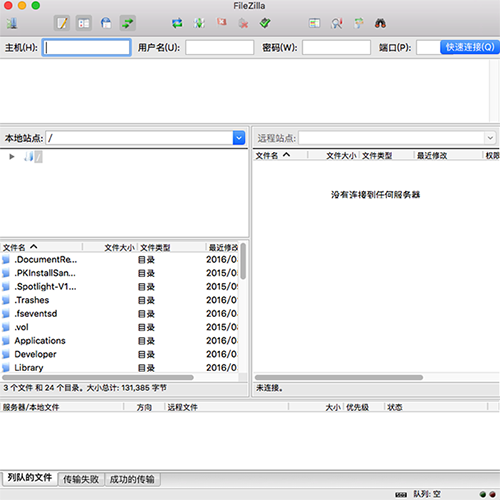500x500 pixels.
Task: Click the Applications folder icon
Action: tap(6, 341)
